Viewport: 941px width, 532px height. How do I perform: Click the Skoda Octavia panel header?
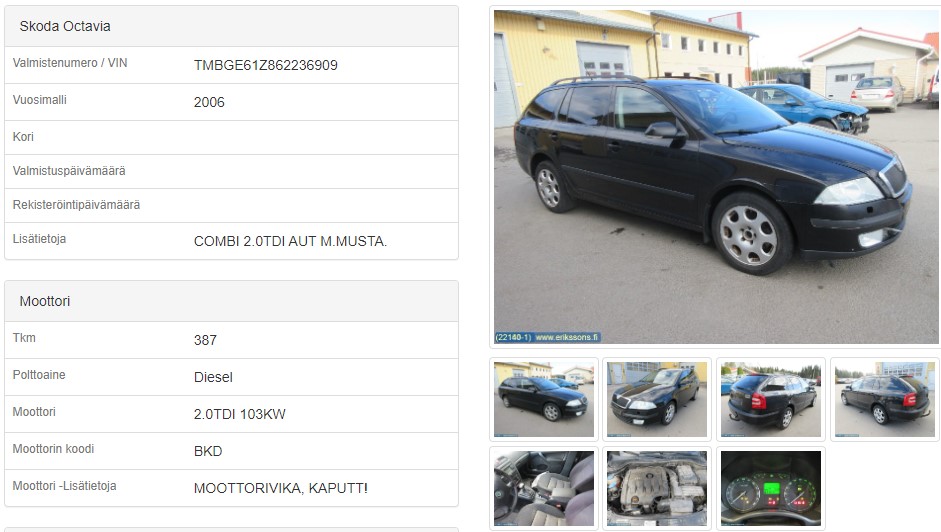pyautogui.click(x=232, y=26)
